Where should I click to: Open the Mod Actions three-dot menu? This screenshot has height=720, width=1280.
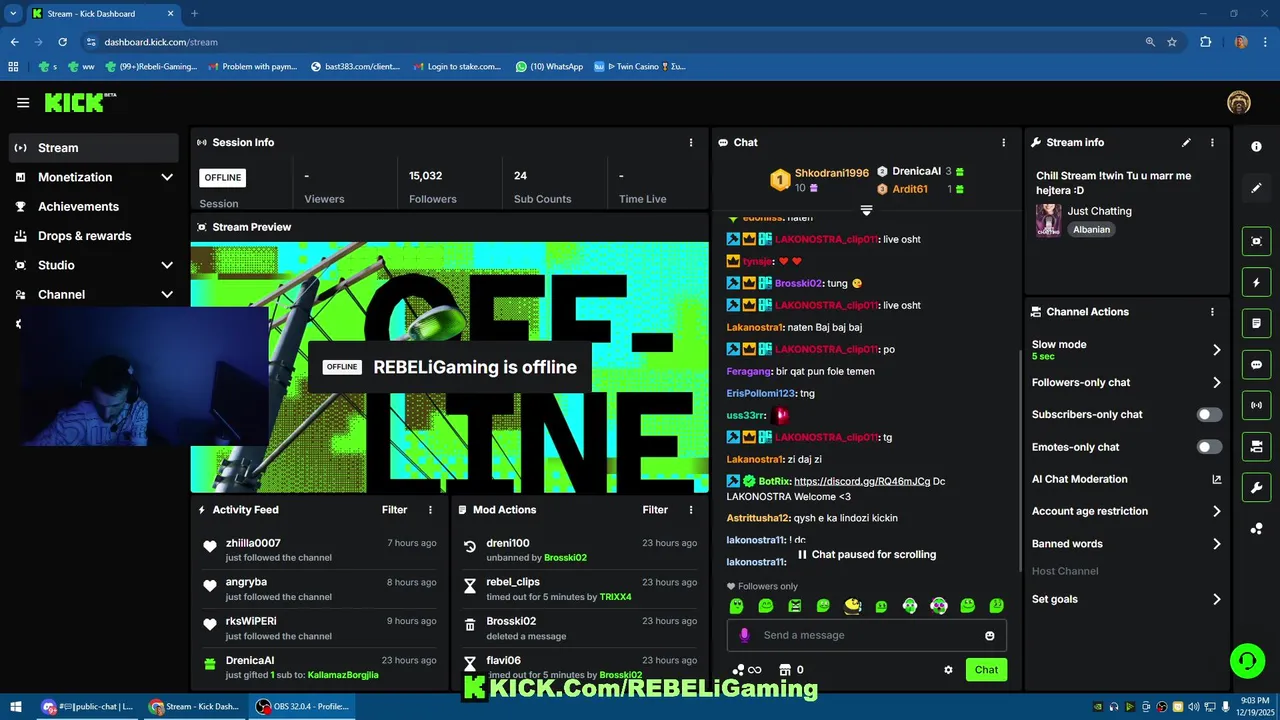click(690, 510)
